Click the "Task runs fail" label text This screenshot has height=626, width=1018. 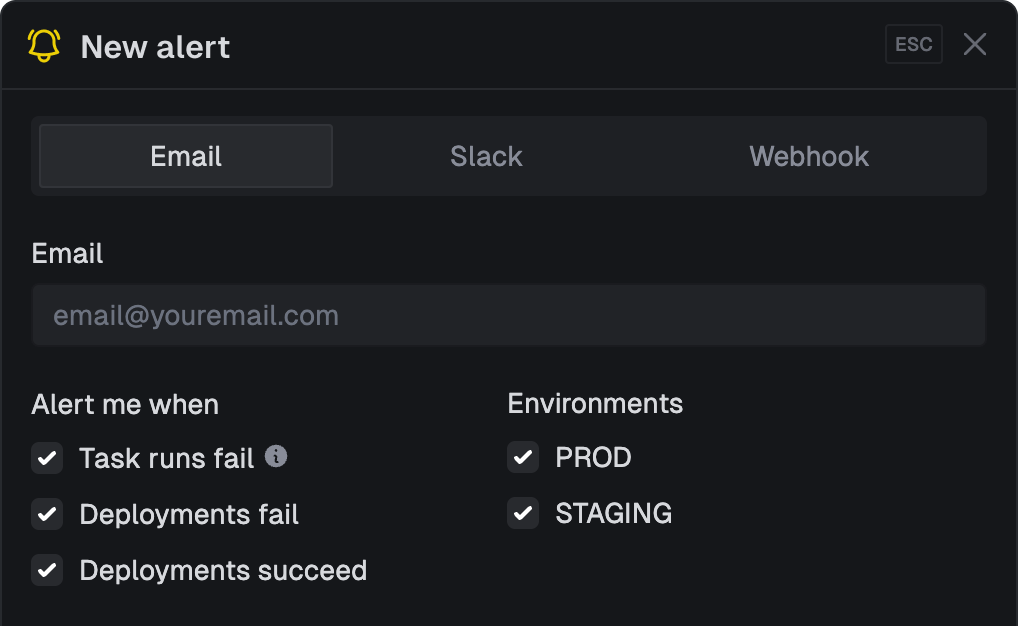tap(167, 458)
